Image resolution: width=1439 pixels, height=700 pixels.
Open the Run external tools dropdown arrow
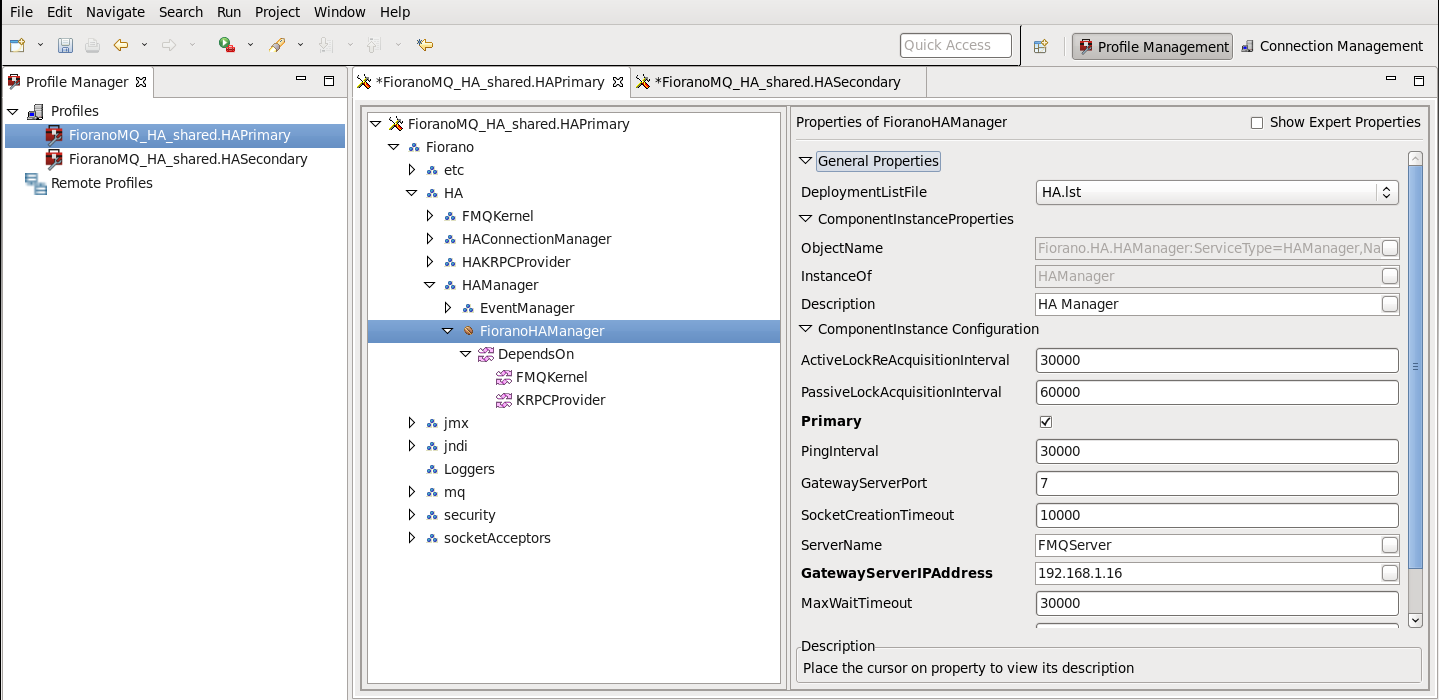[250, 45]
